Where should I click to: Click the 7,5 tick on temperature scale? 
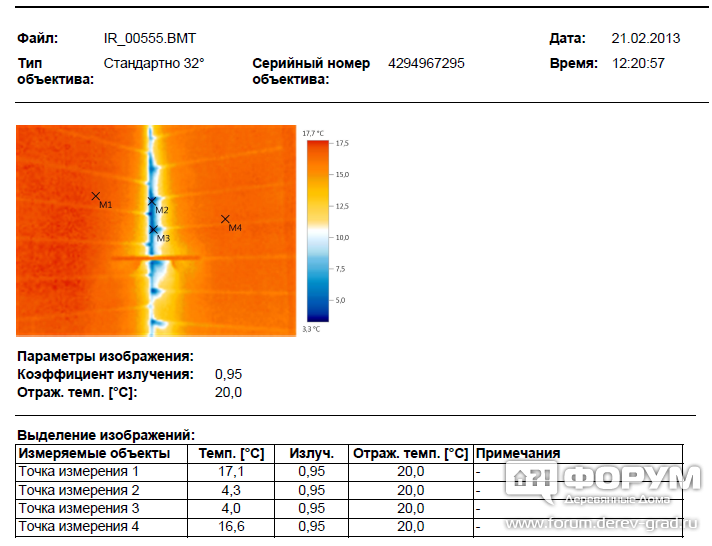pyautogui.click(x=340, y=269)
